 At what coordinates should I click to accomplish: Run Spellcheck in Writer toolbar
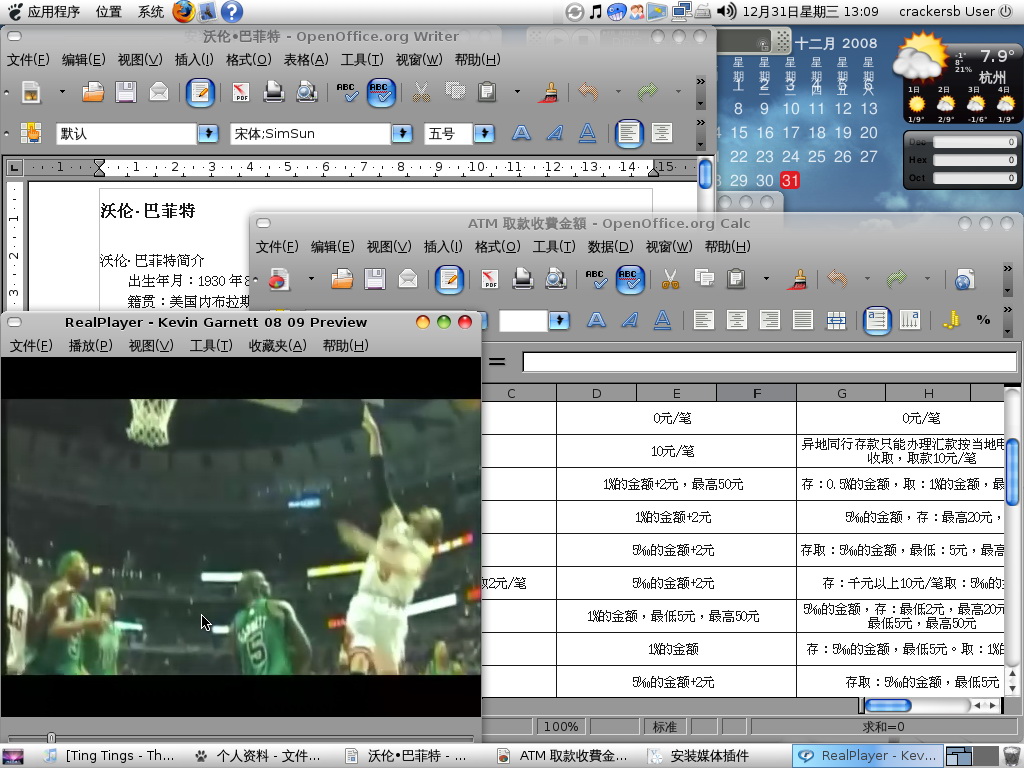(x=347, y=92)
